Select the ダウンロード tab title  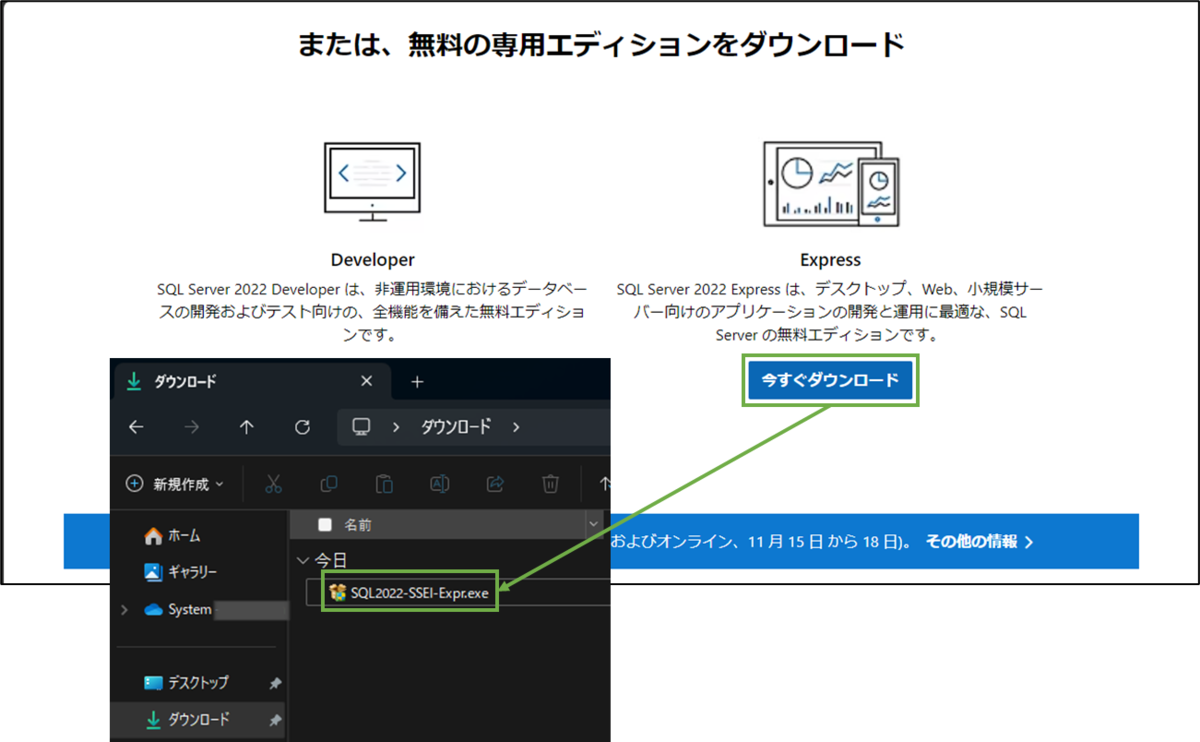[x=185, y=381]
